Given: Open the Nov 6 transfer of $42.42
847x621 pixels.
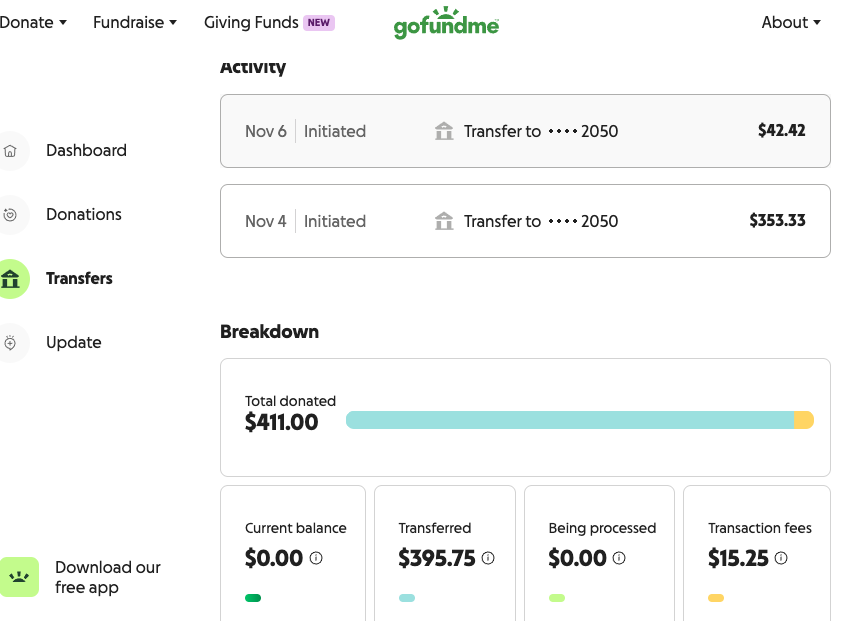Looking at the screenshot, I should 525,131.
